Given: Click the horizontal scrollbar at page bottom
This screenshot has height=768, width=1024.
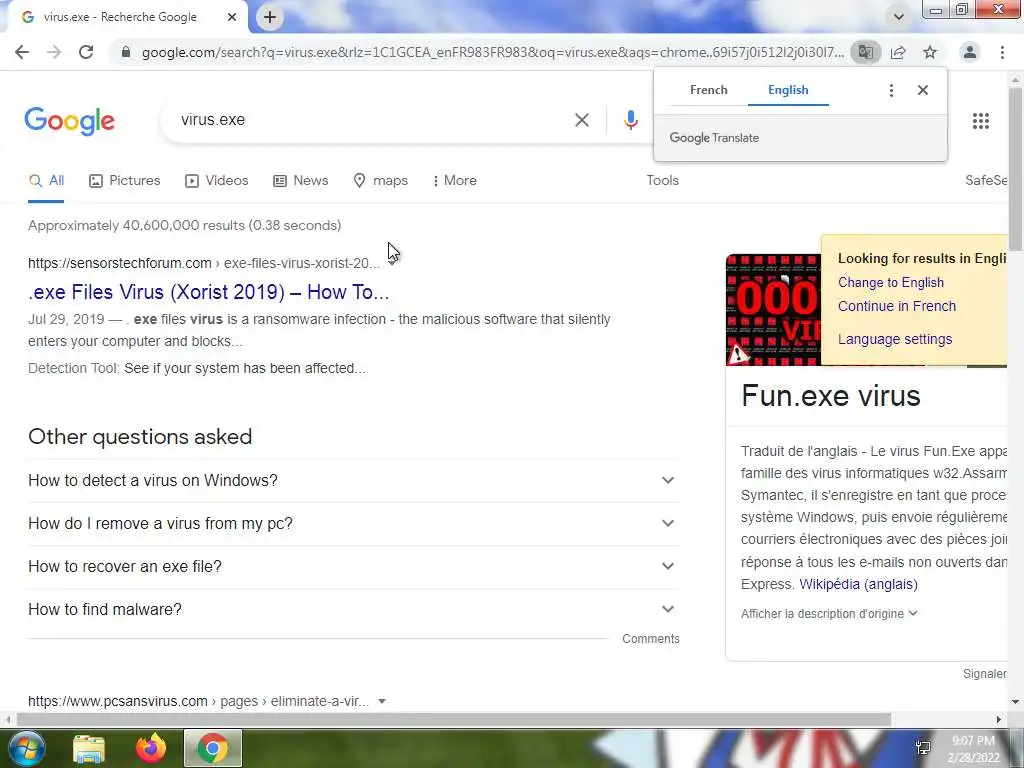Looking at the screenshot, I should [x=453, y=719].
